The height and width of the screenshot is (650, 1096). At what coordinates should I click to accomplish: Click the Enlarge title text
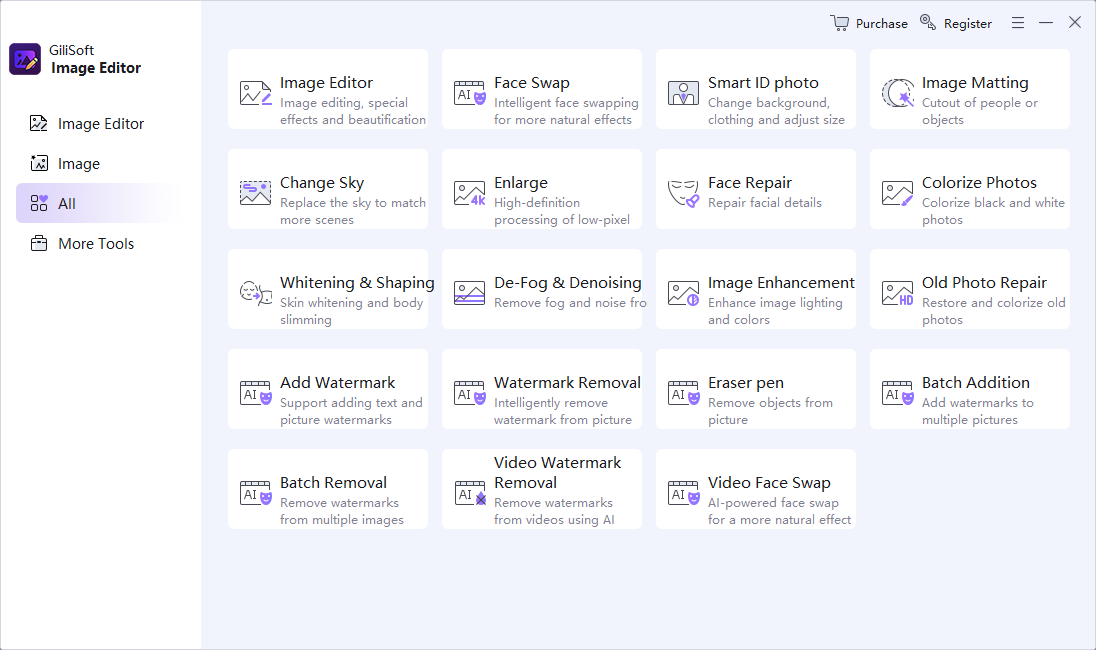(521, 182)
